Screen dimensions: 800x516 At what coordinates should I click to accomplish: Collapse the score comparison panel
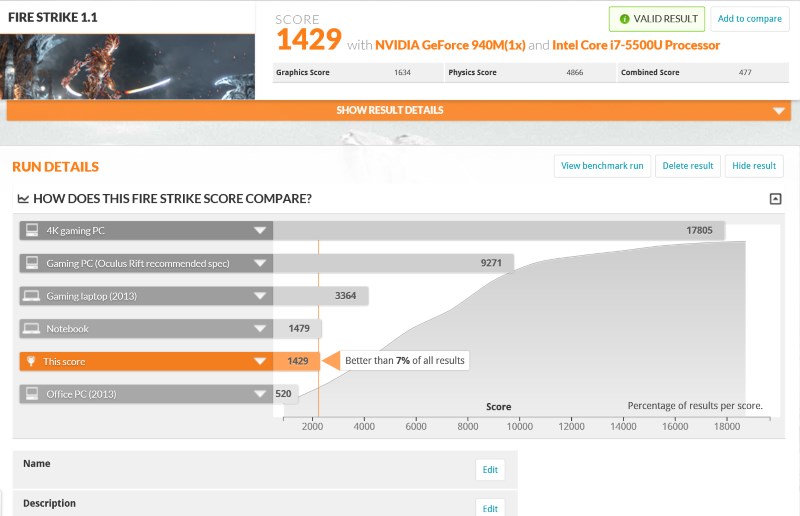coord(775,199)
